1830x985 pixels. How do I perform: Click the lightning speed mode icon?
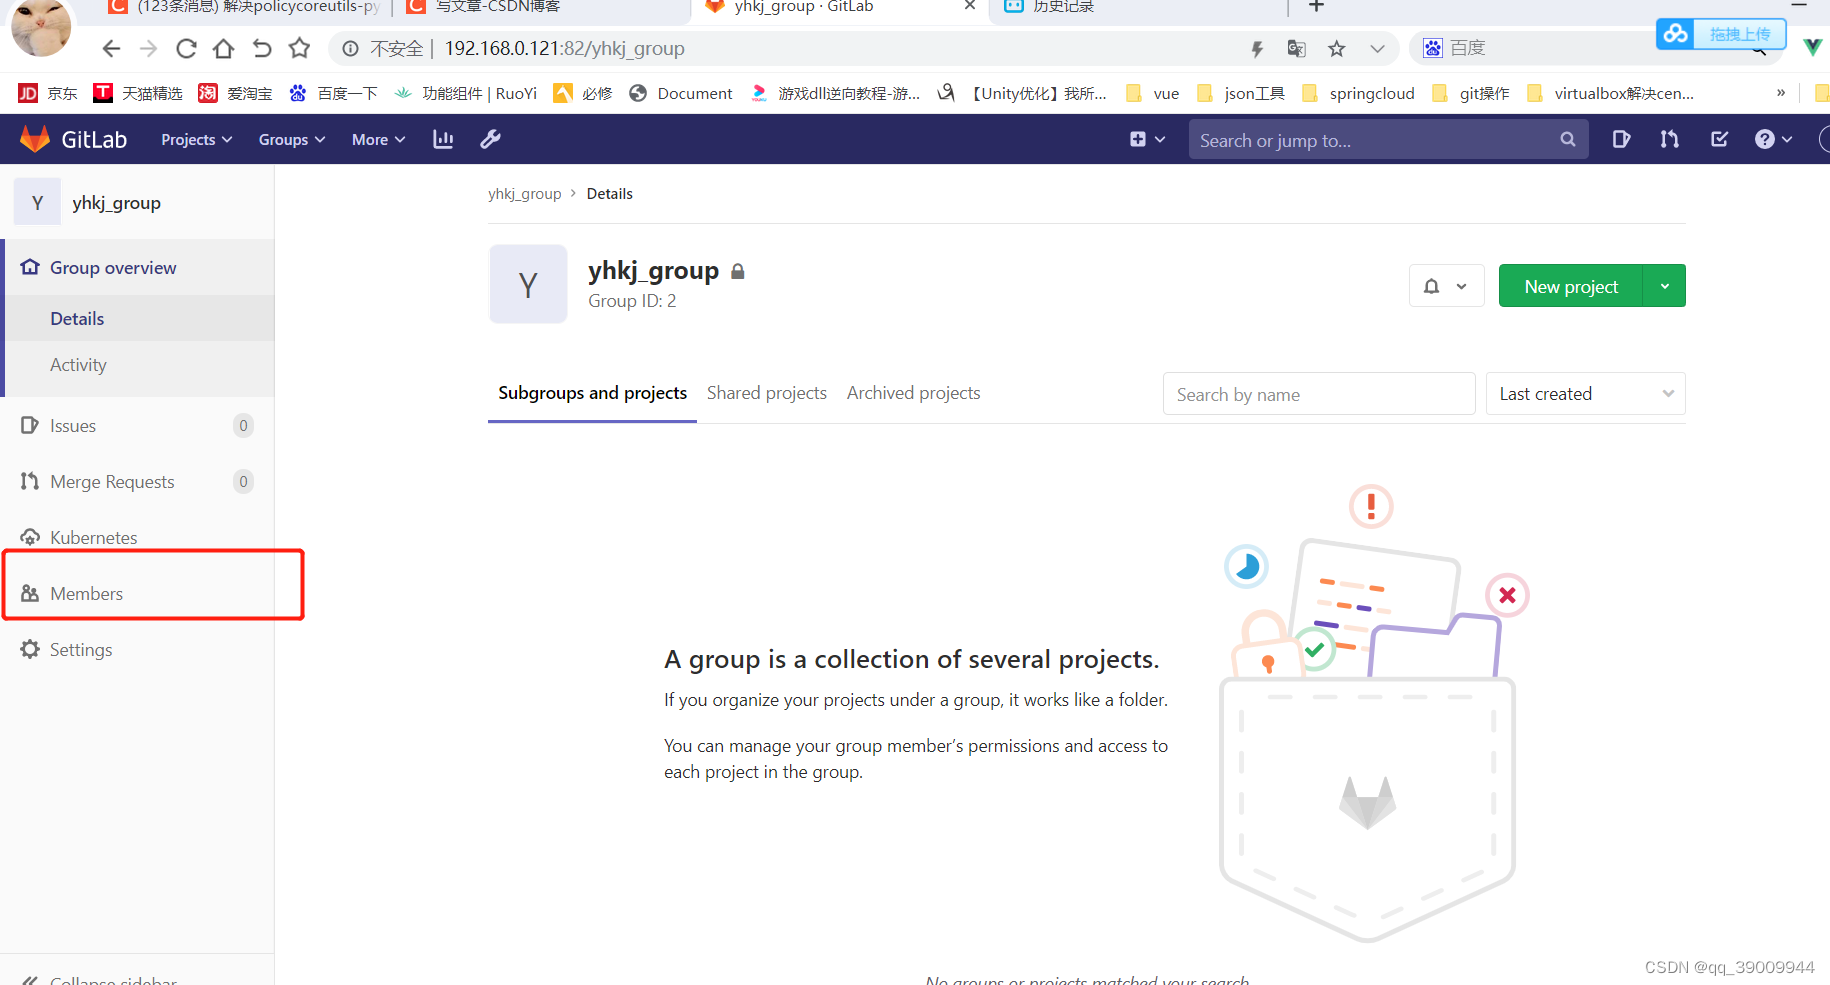coord(1257,48)
